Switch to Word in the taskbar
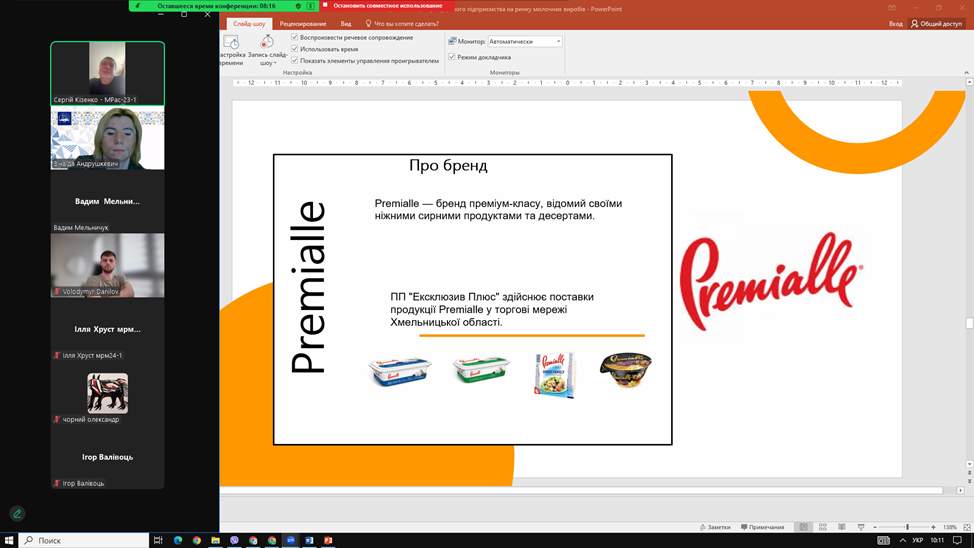 (x=309, y=540)
